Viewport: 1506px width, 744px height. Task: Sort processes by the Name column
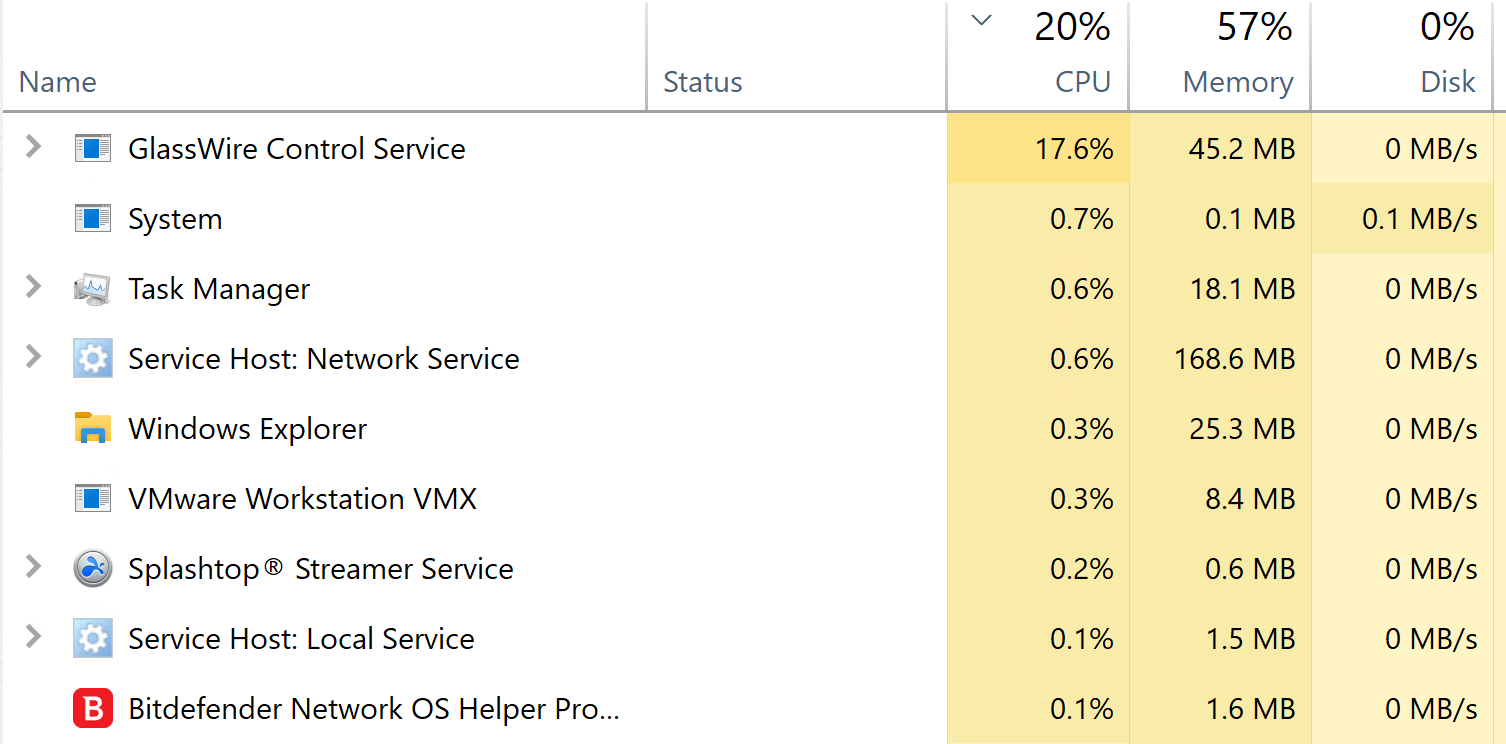[58, 82]
